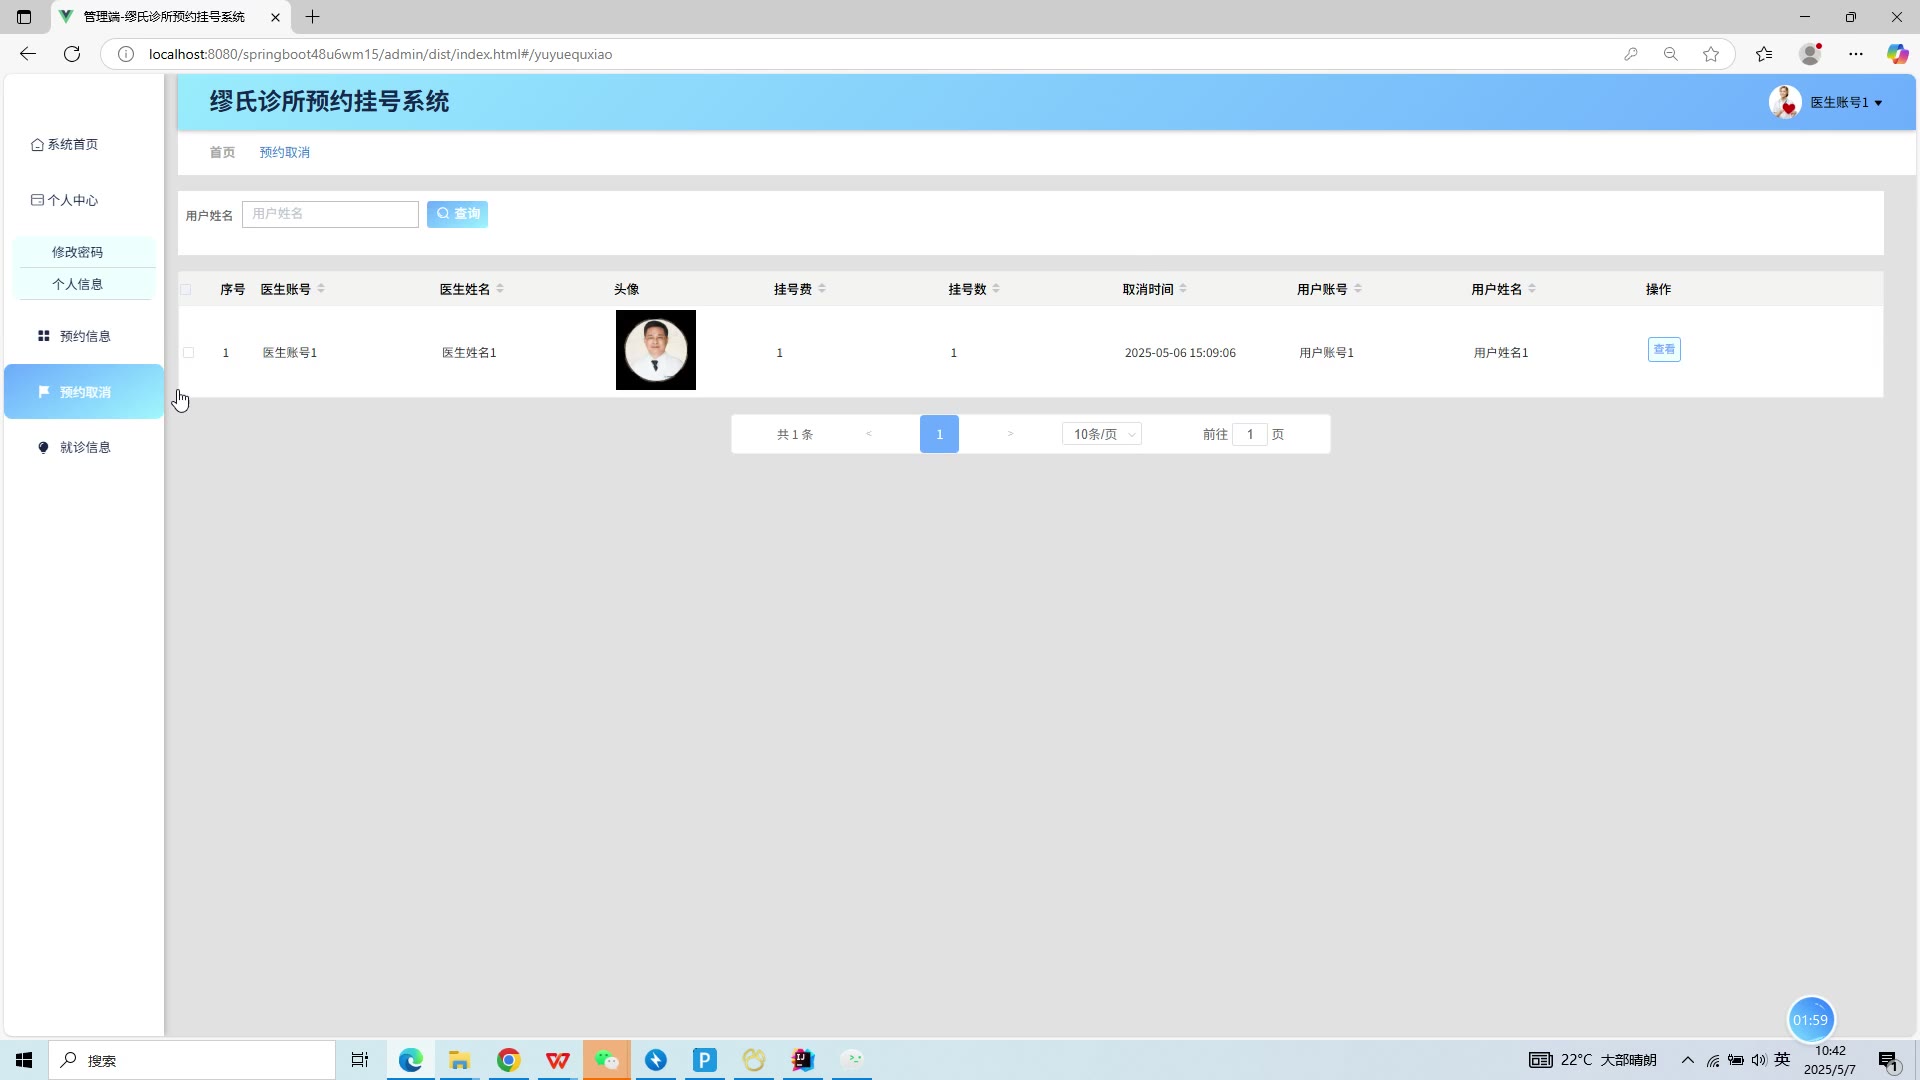Go to the Home breadcrumb link
Screen dimensions: 1920x1080
(x=222, y=152)
